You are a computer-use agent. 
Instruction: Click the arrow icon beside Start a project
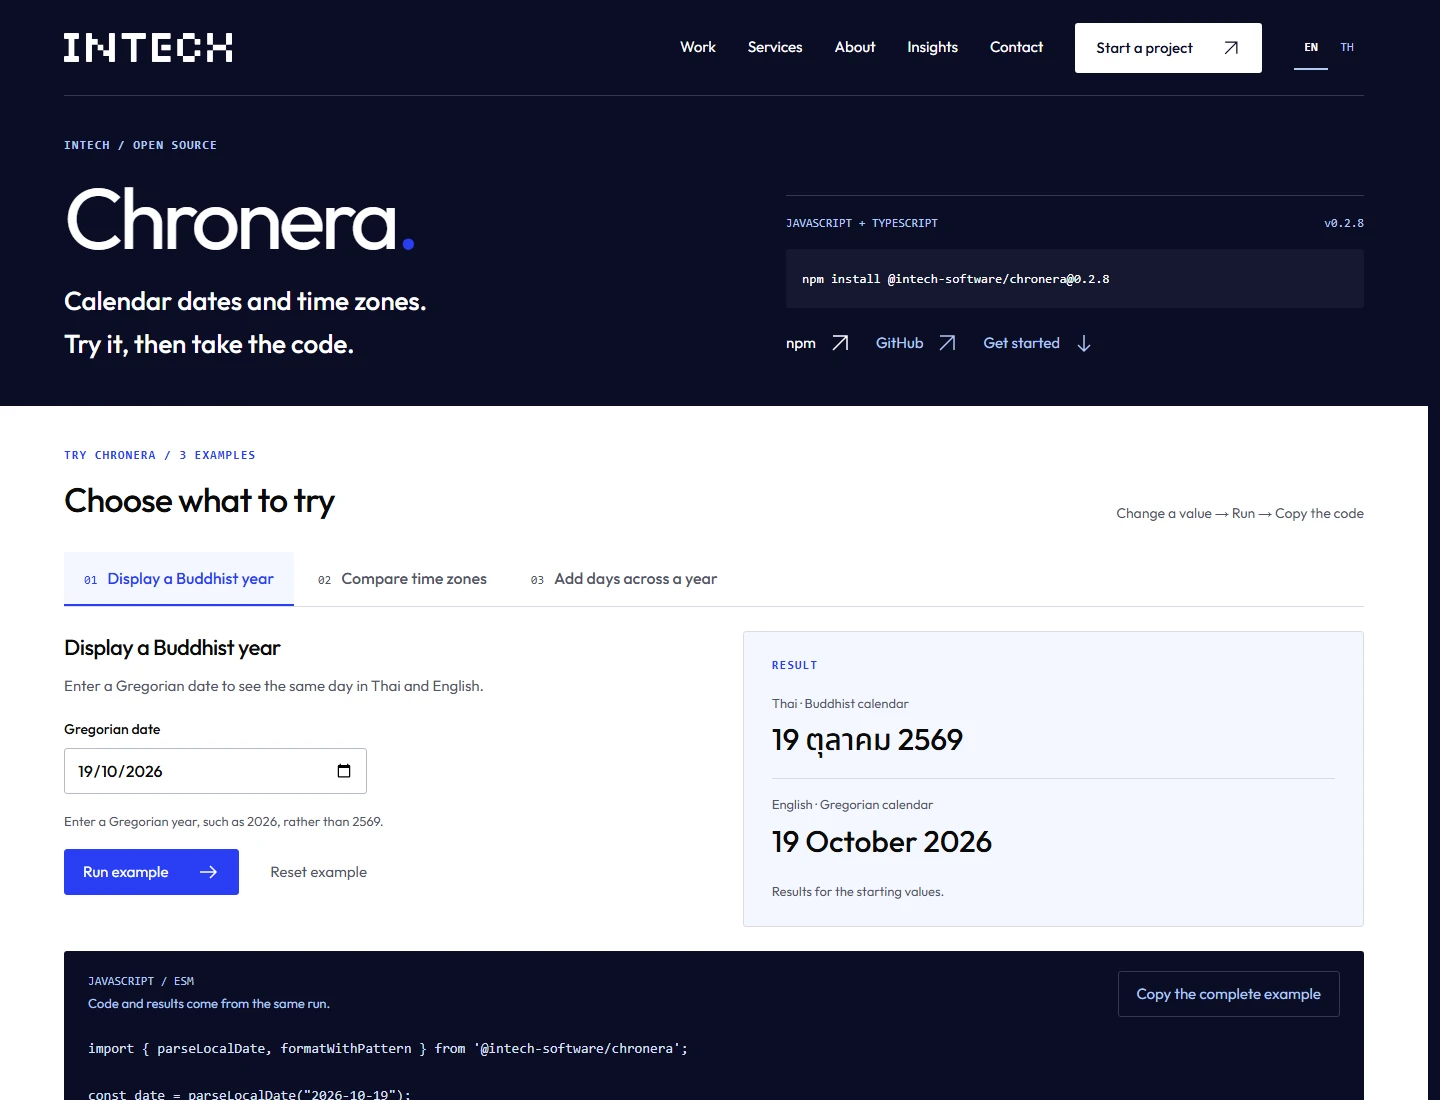pos(1231,48)
